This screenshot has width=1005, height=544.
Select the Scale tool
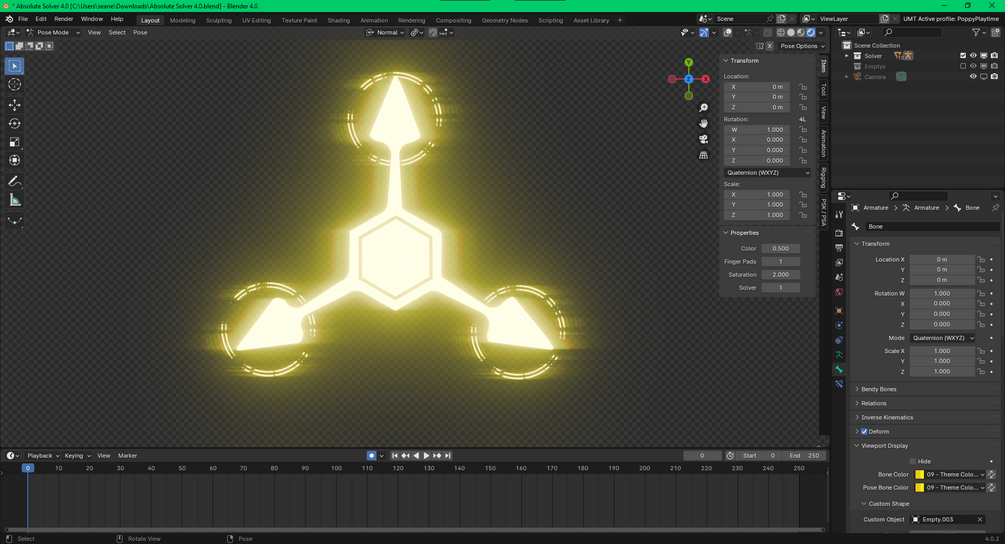click(15, 142)
